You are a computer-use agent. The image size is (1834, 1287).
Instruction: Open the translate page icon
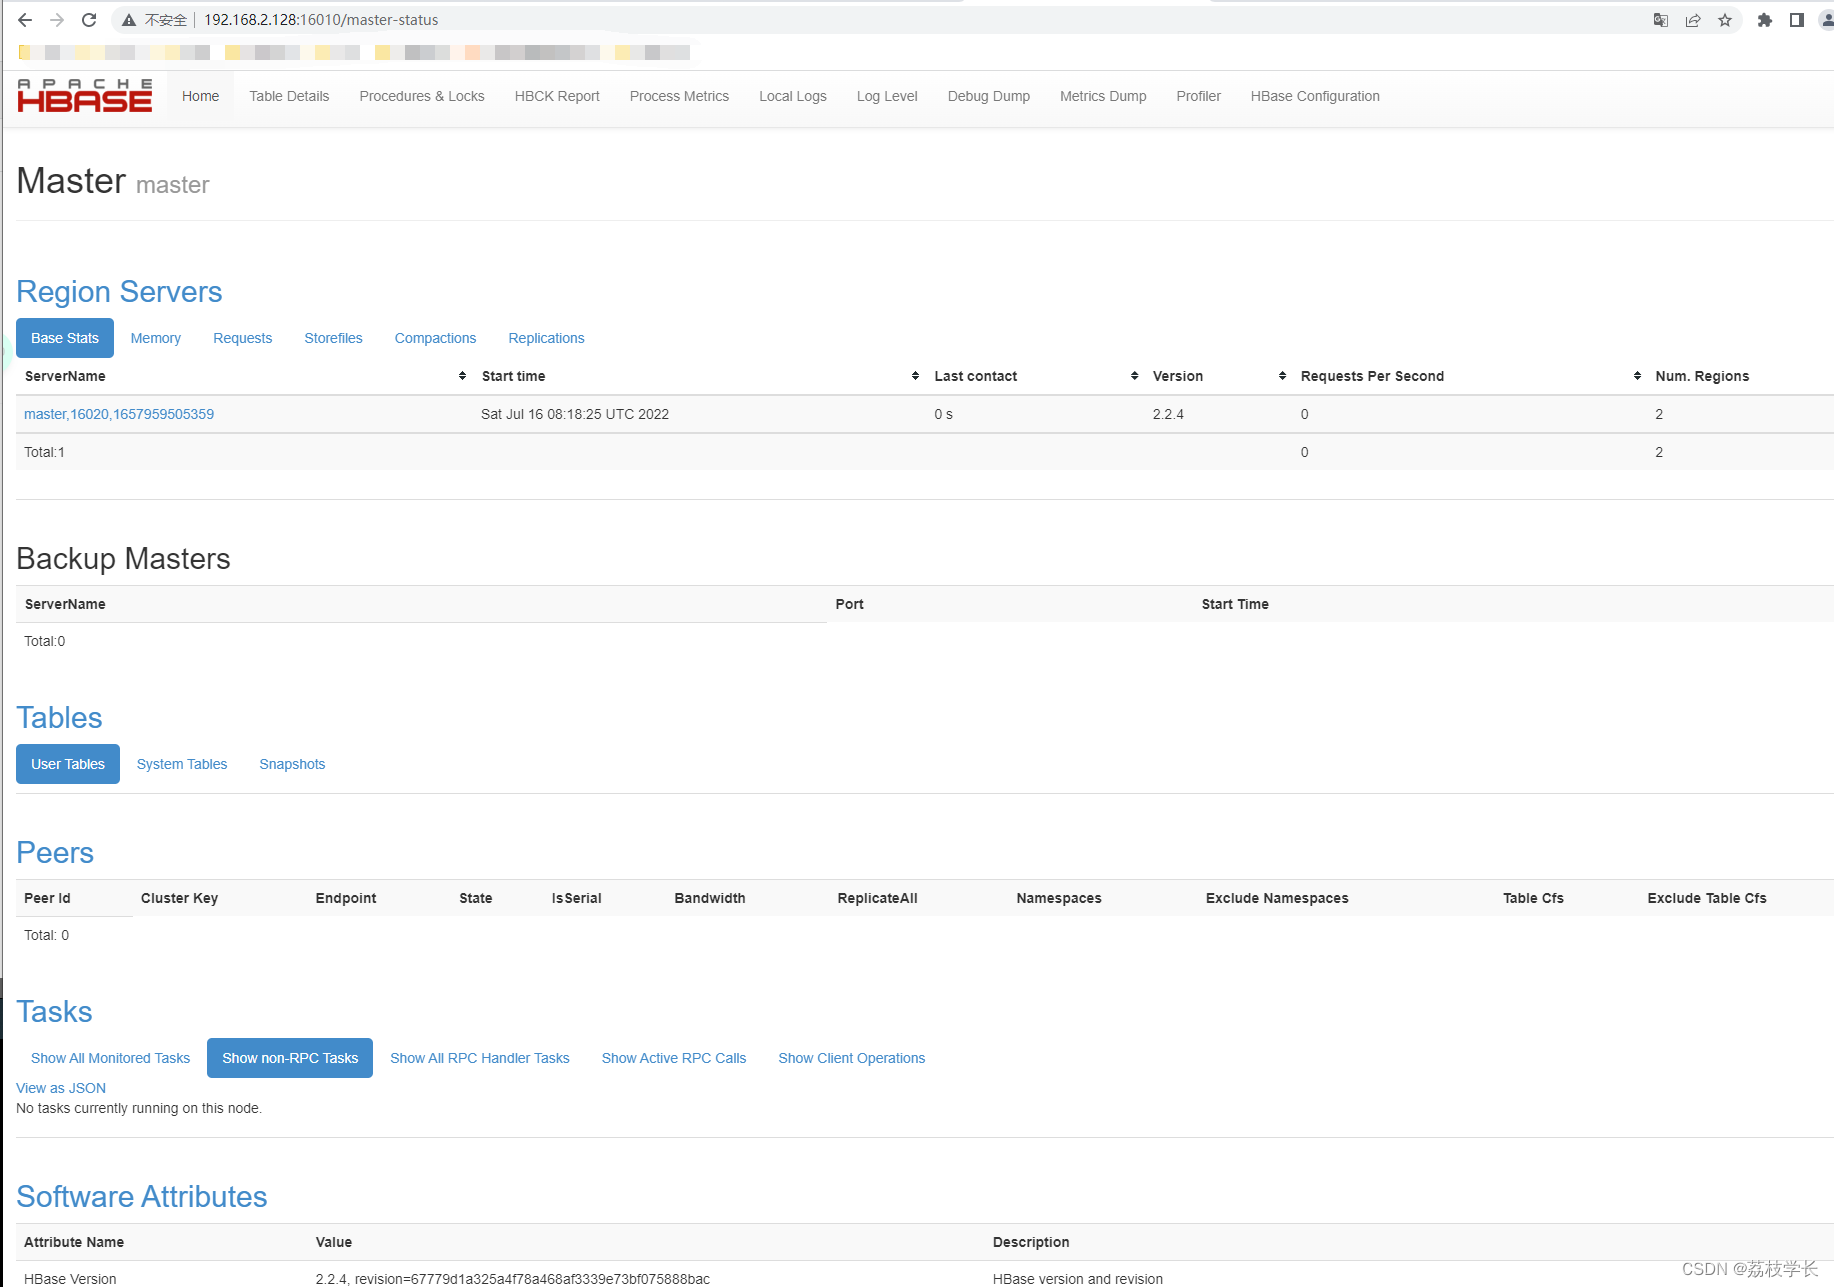pyautogui.click(x=1661, y=20)
